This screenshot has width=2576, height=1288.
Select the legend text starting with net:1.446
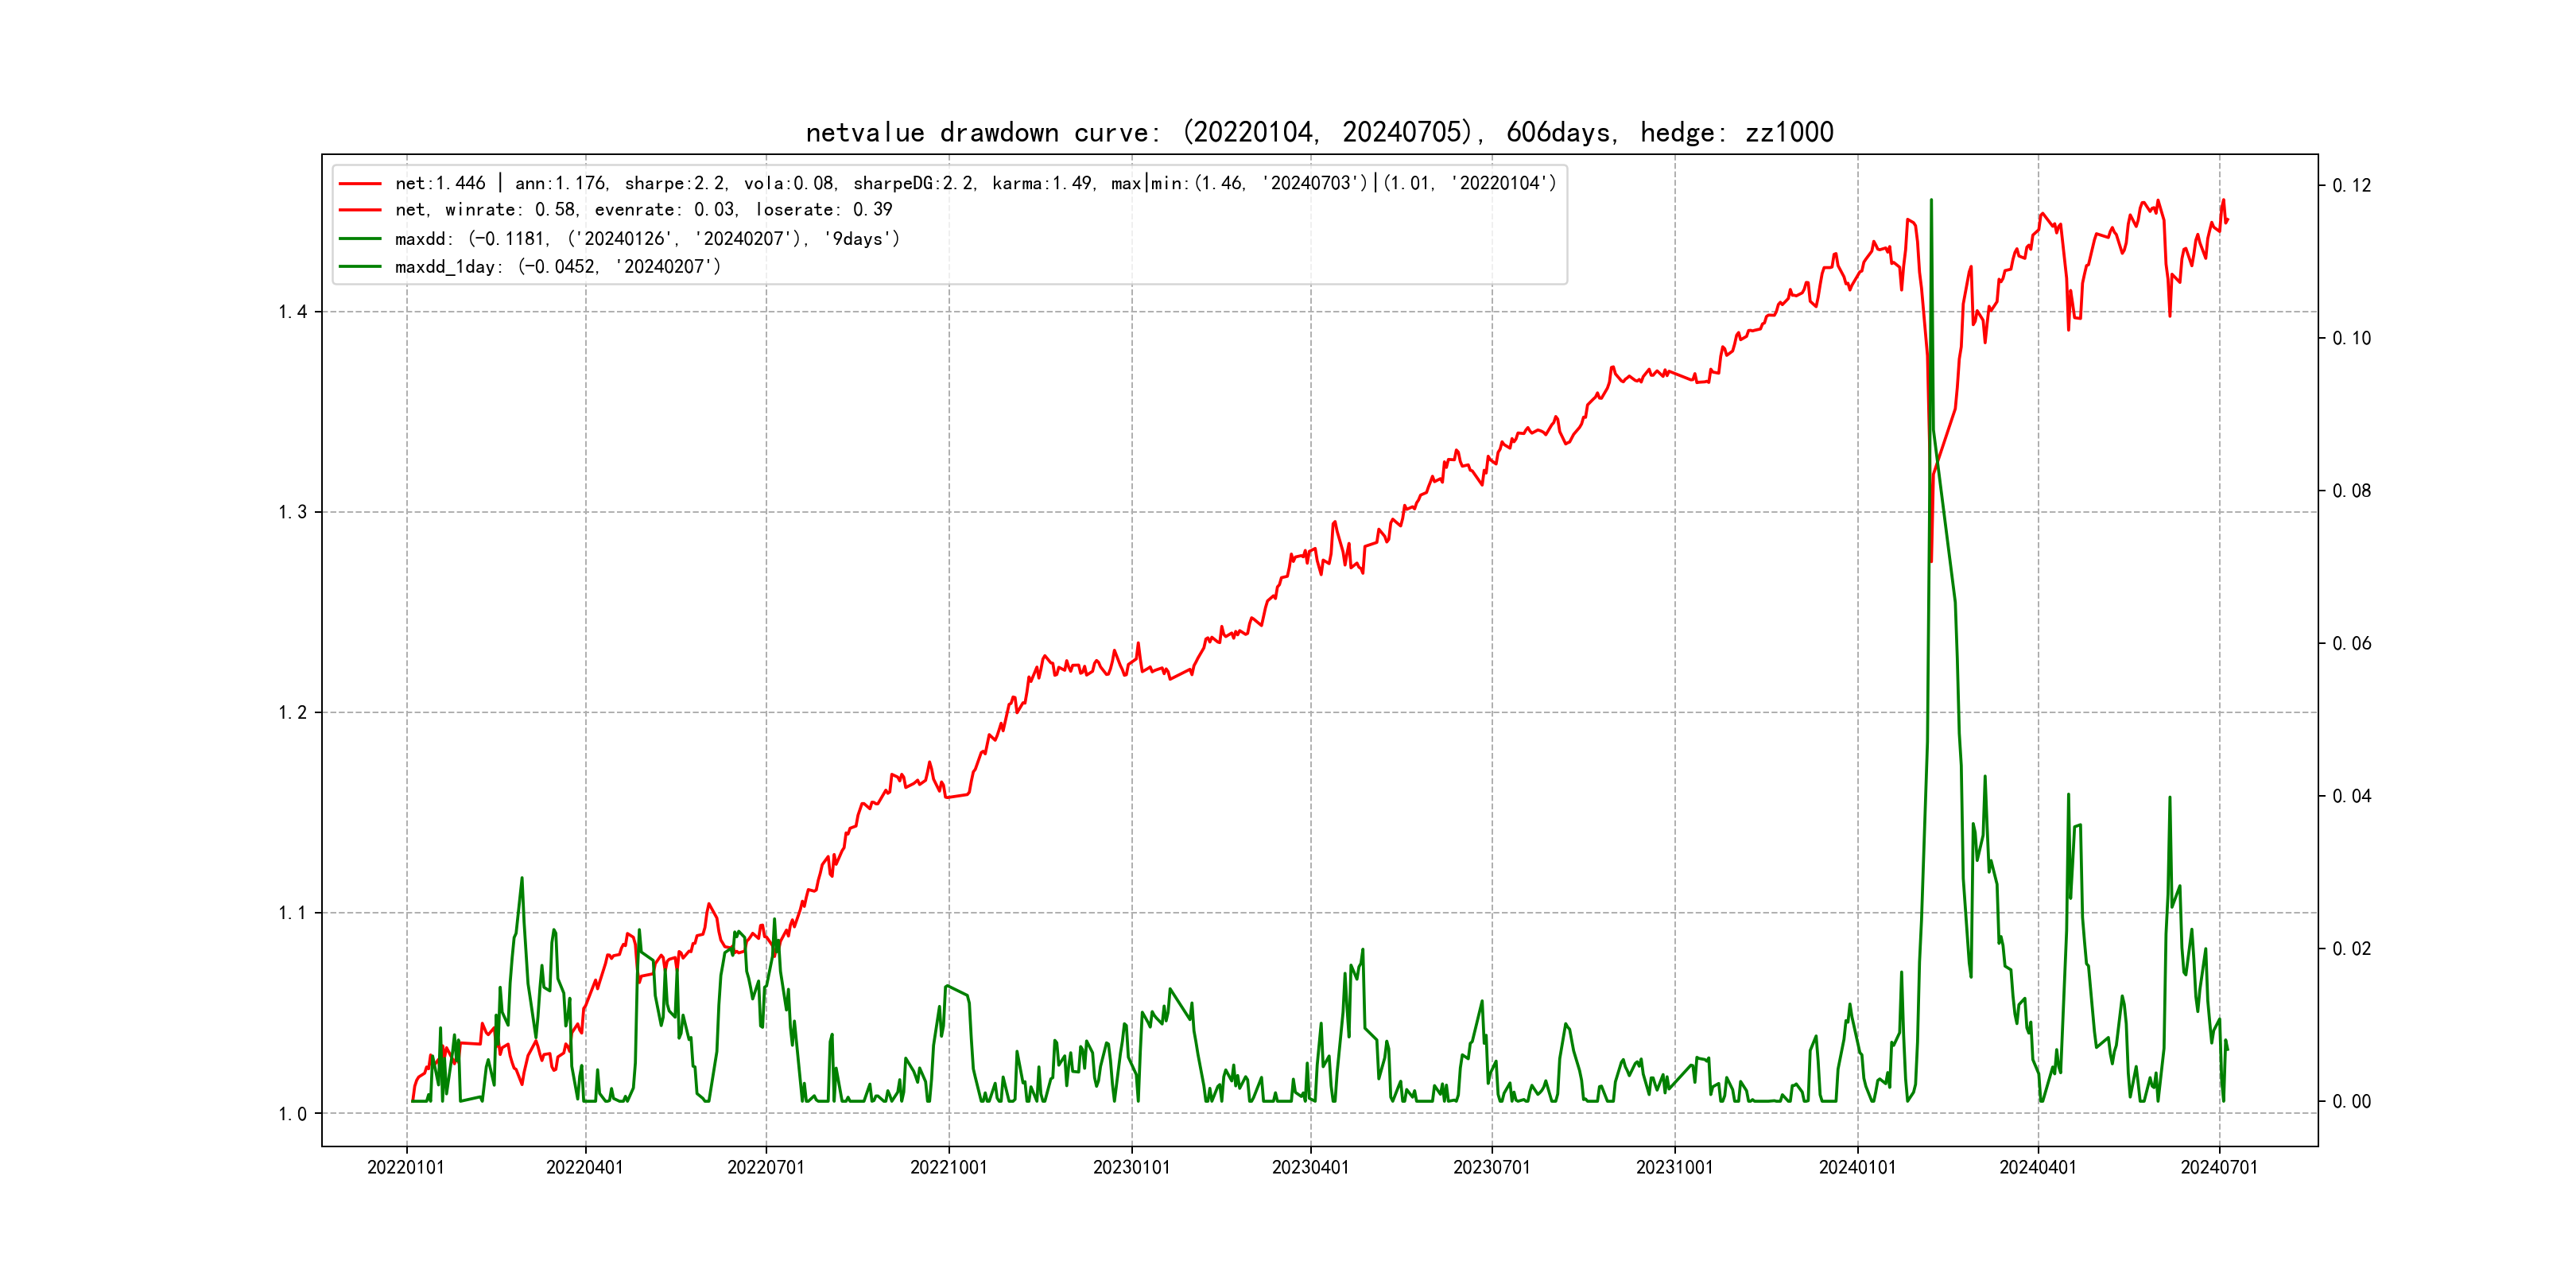coord(975,184)
